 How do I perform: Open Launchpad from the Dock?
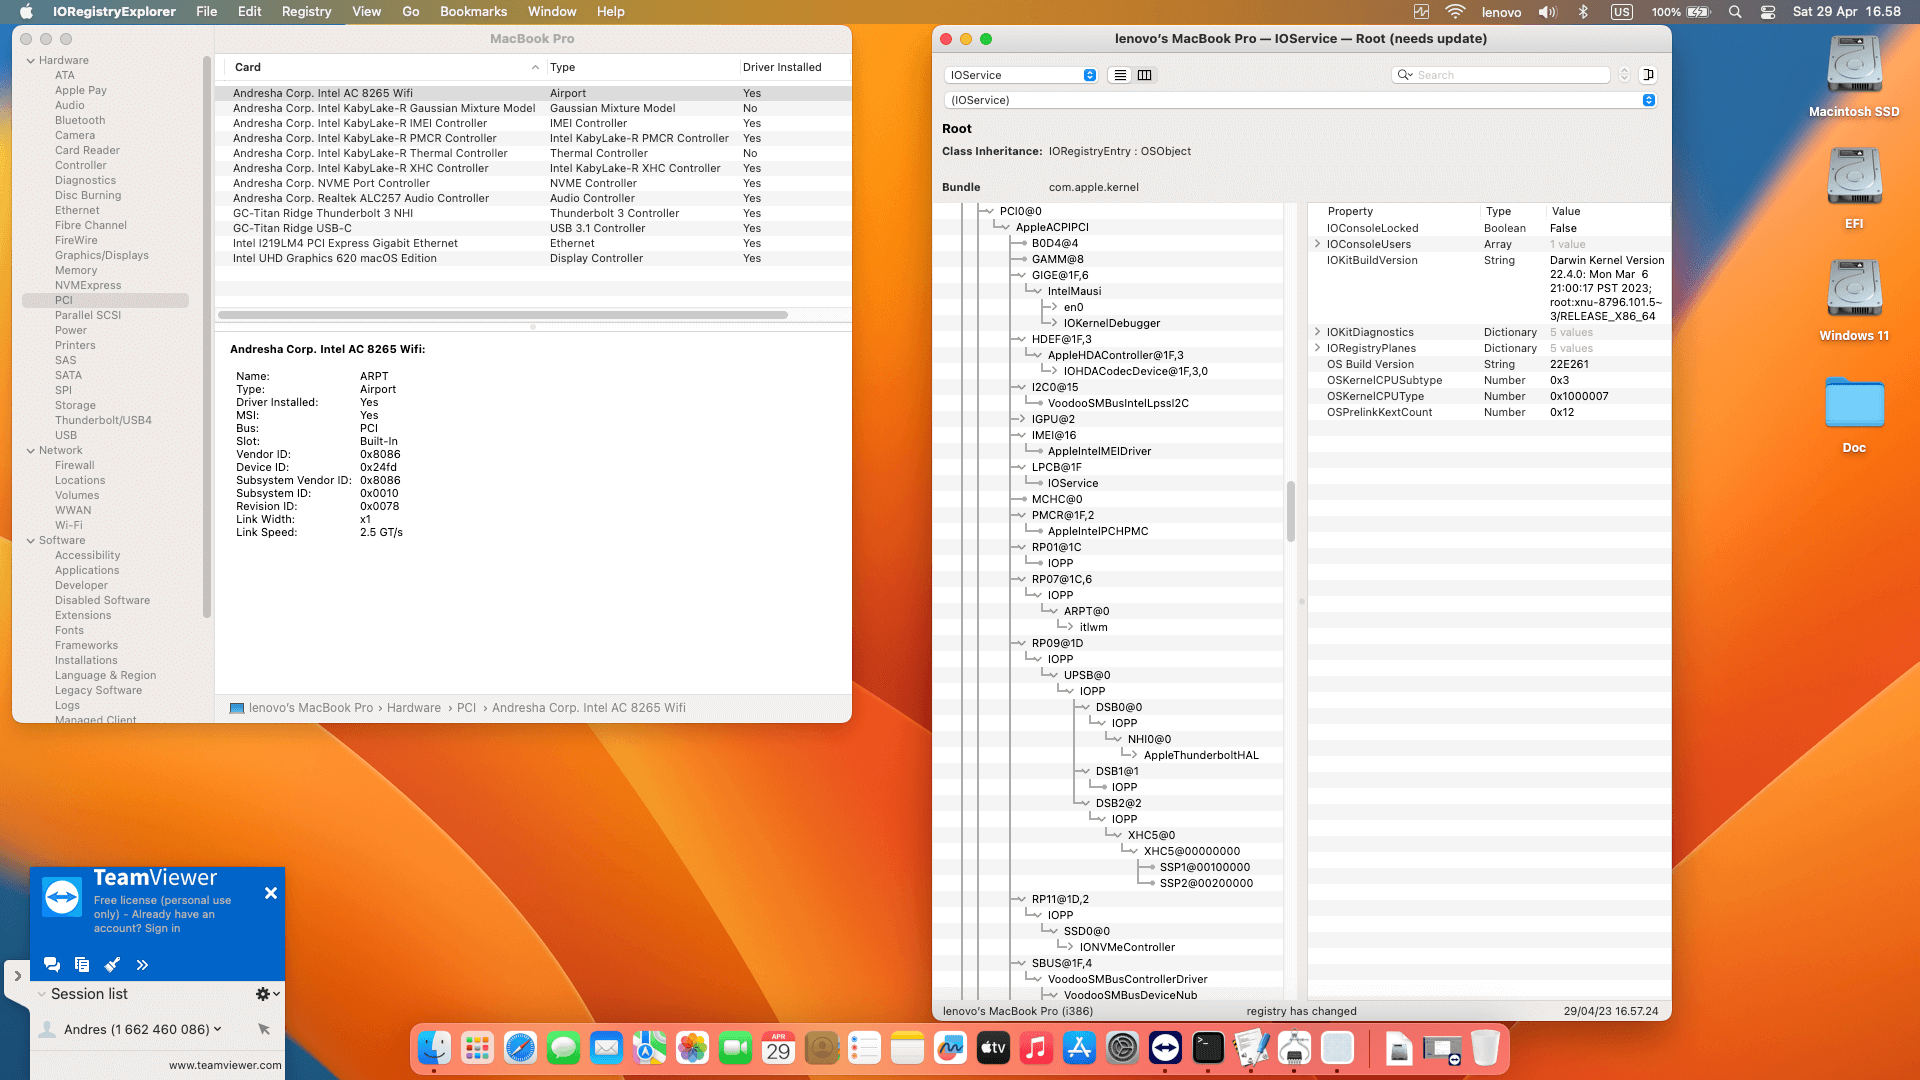coord(477,1048)
